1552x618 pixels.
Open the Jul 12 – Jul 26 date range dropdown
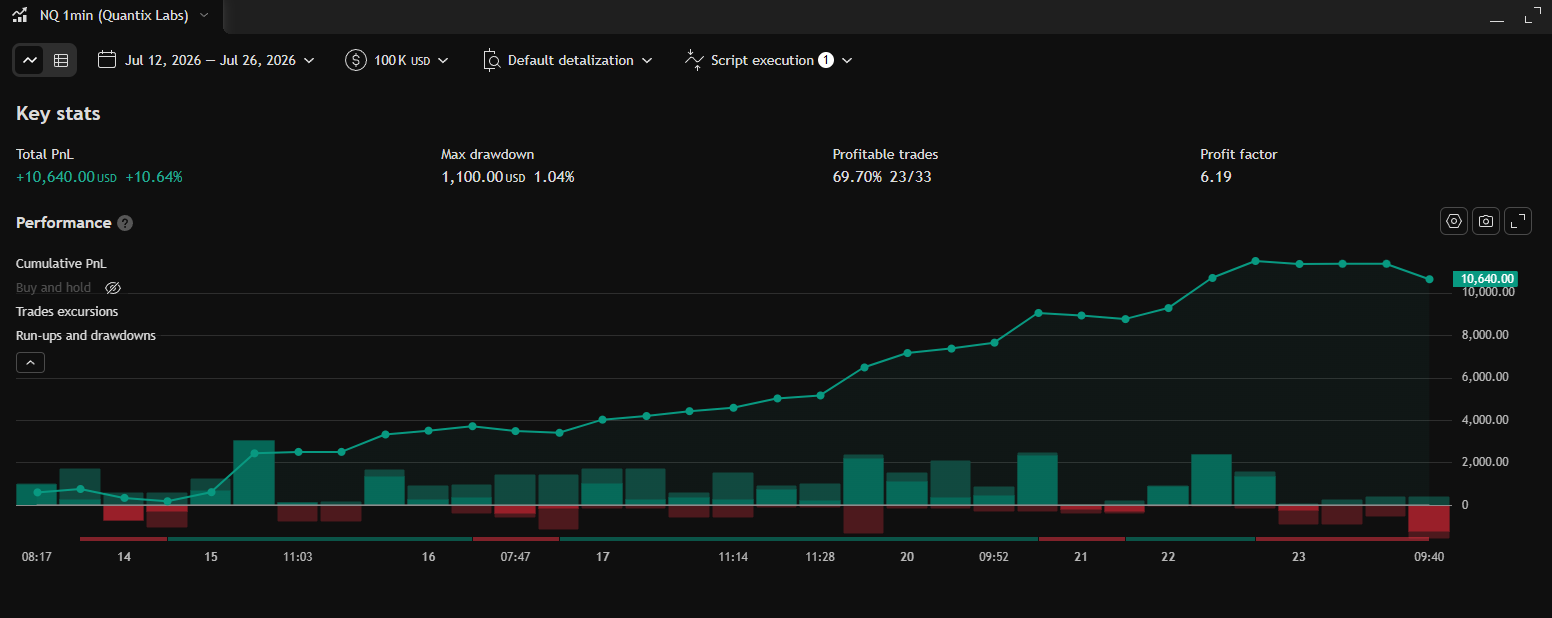[x=207, y=60]
